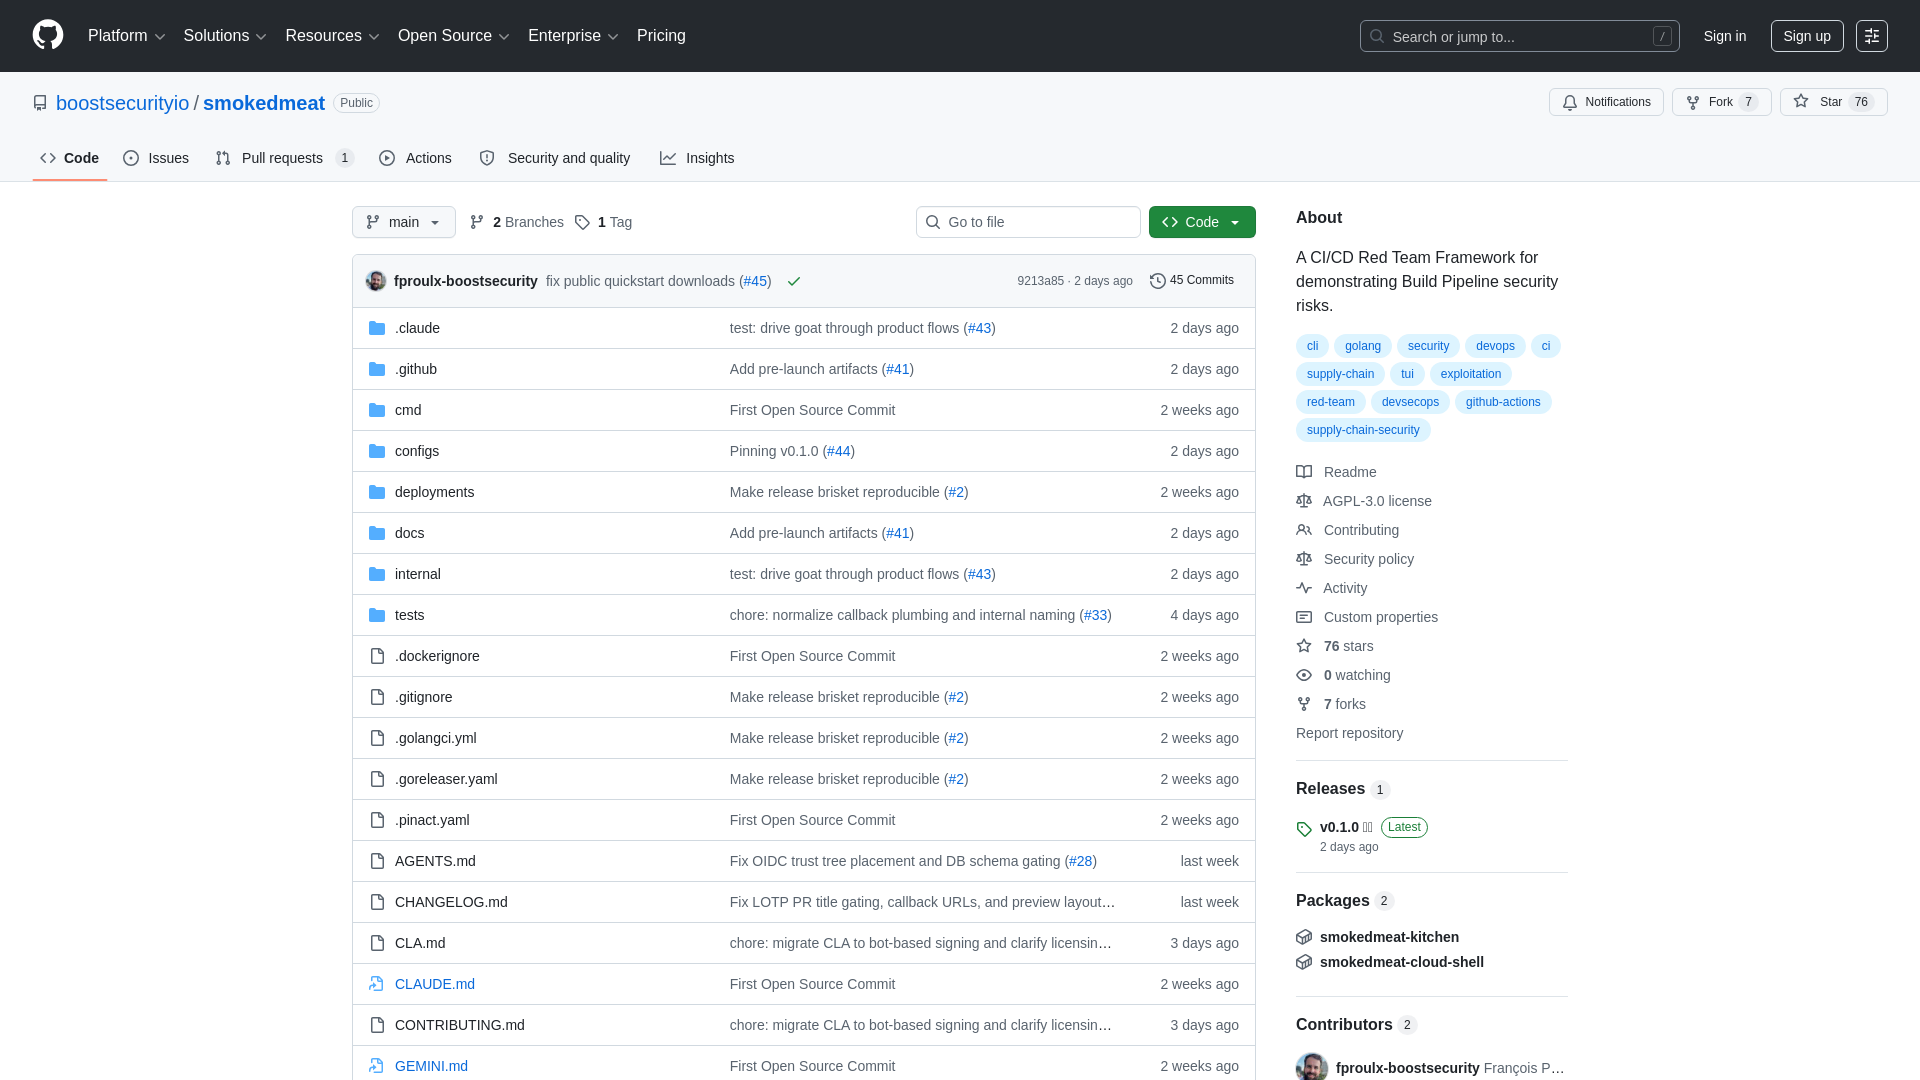Open the boostsecurityio owner link
The width and height of the screenshot is (1920, 1080).
(122, 103)
